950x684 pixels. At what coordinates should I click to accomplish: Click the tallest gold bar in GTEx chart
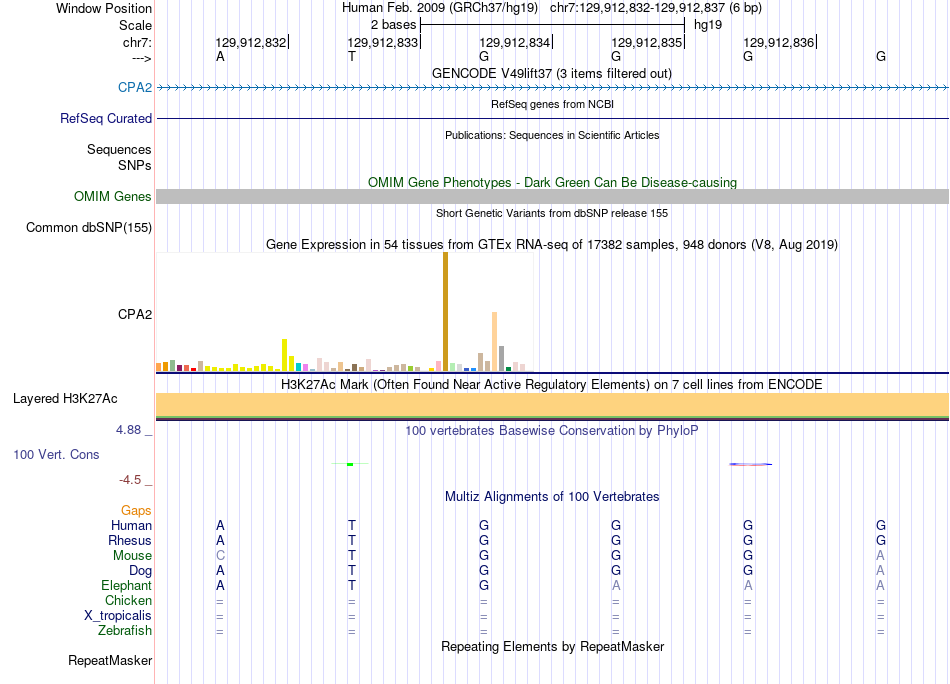[x=445, y=311]
